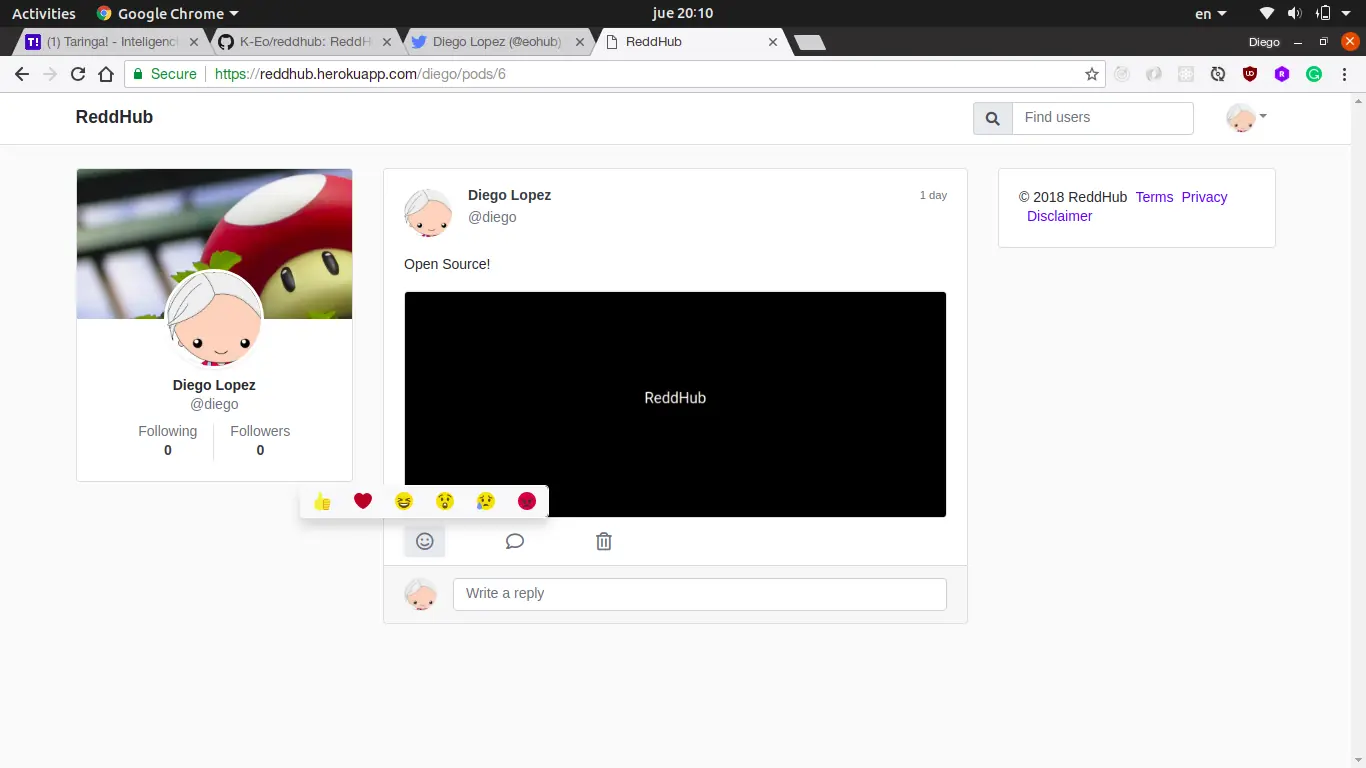Switch to the Diego Lopez Twitter tab

click(x=497, y=42)
